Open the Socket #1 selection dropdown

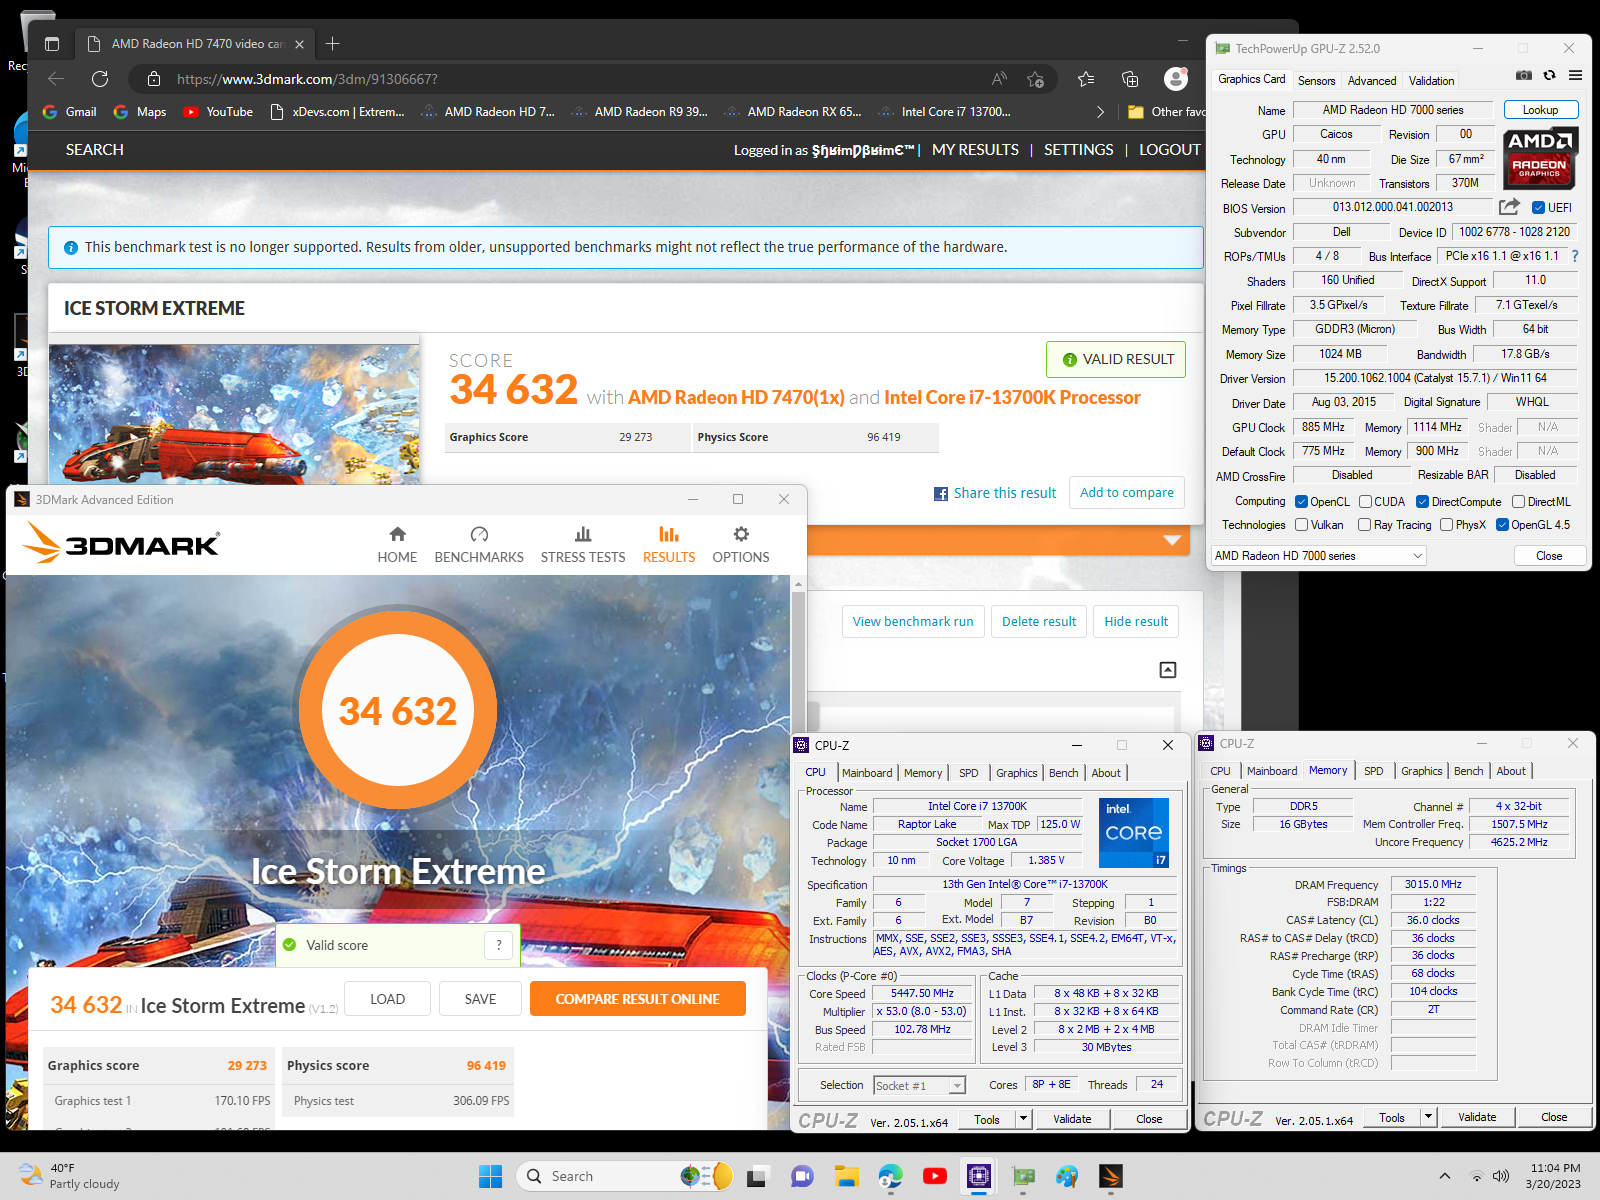919,1085
